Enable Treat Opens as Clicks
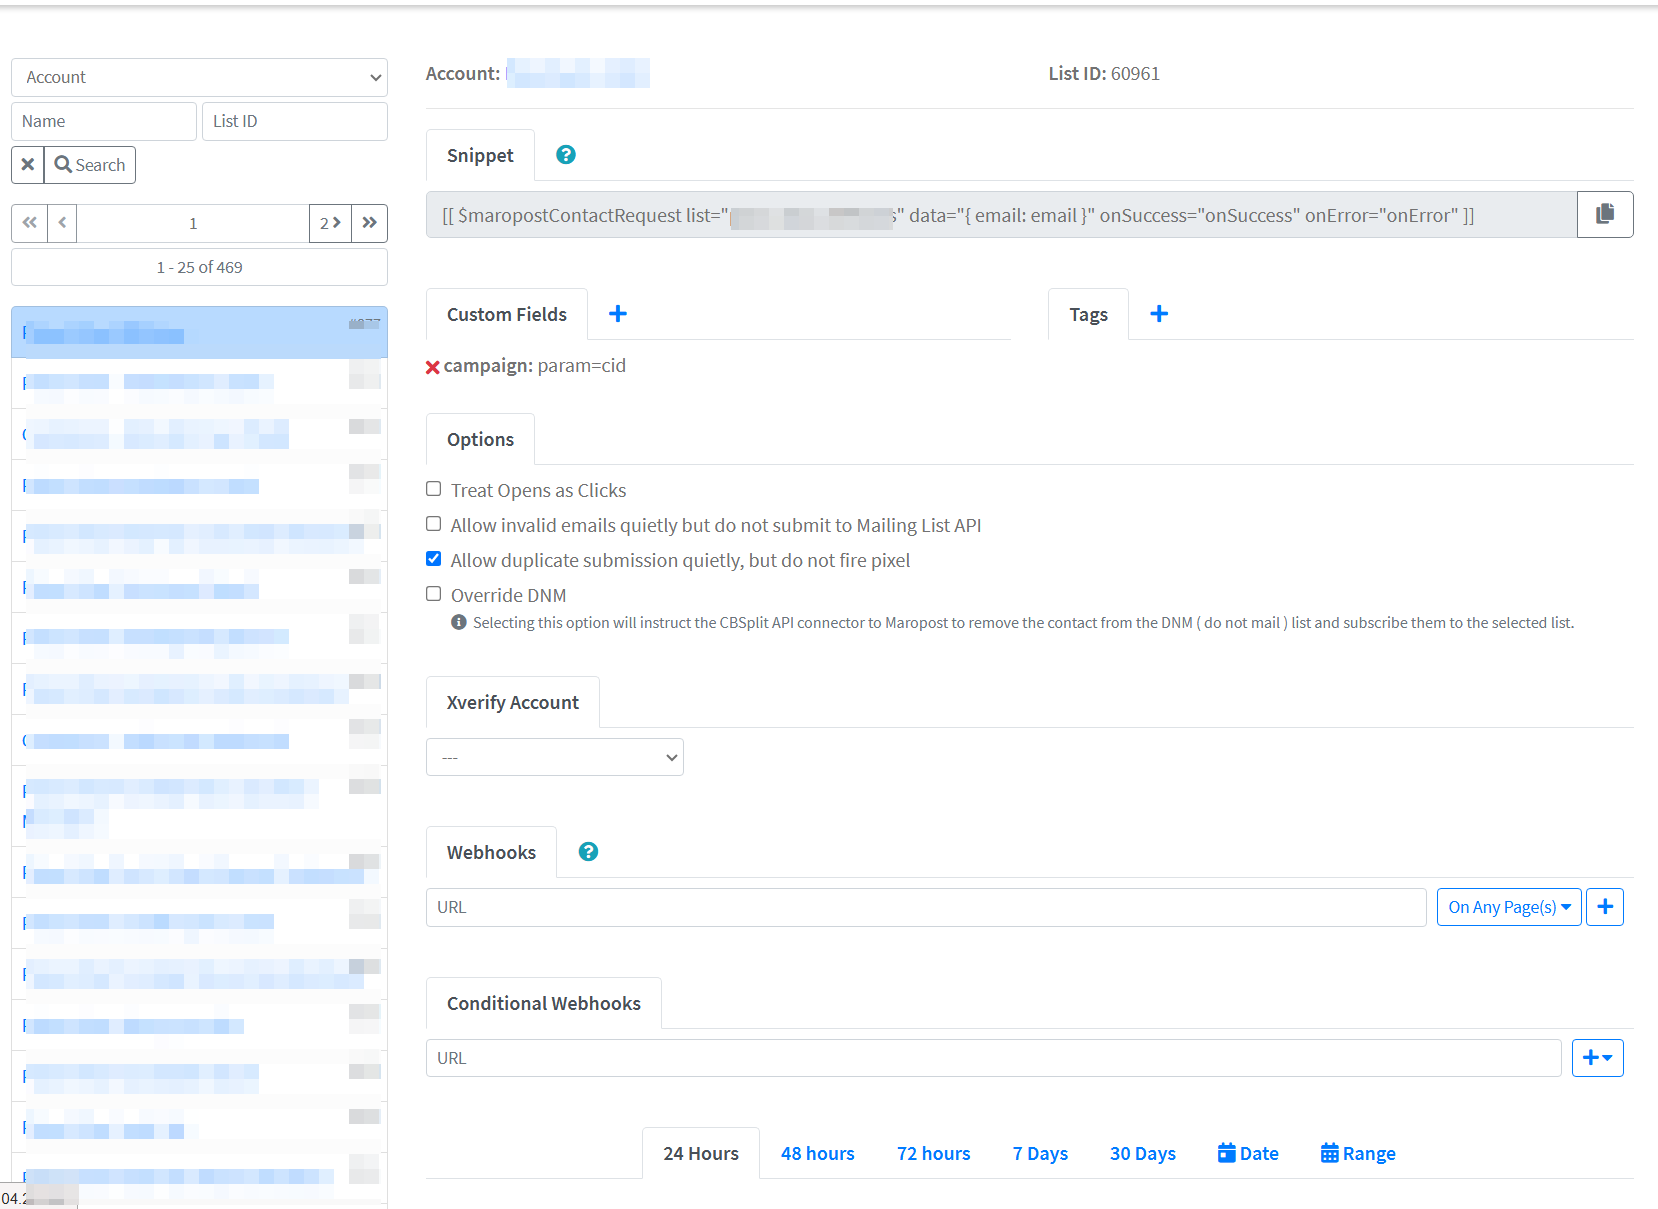 (x=434, y=489)
